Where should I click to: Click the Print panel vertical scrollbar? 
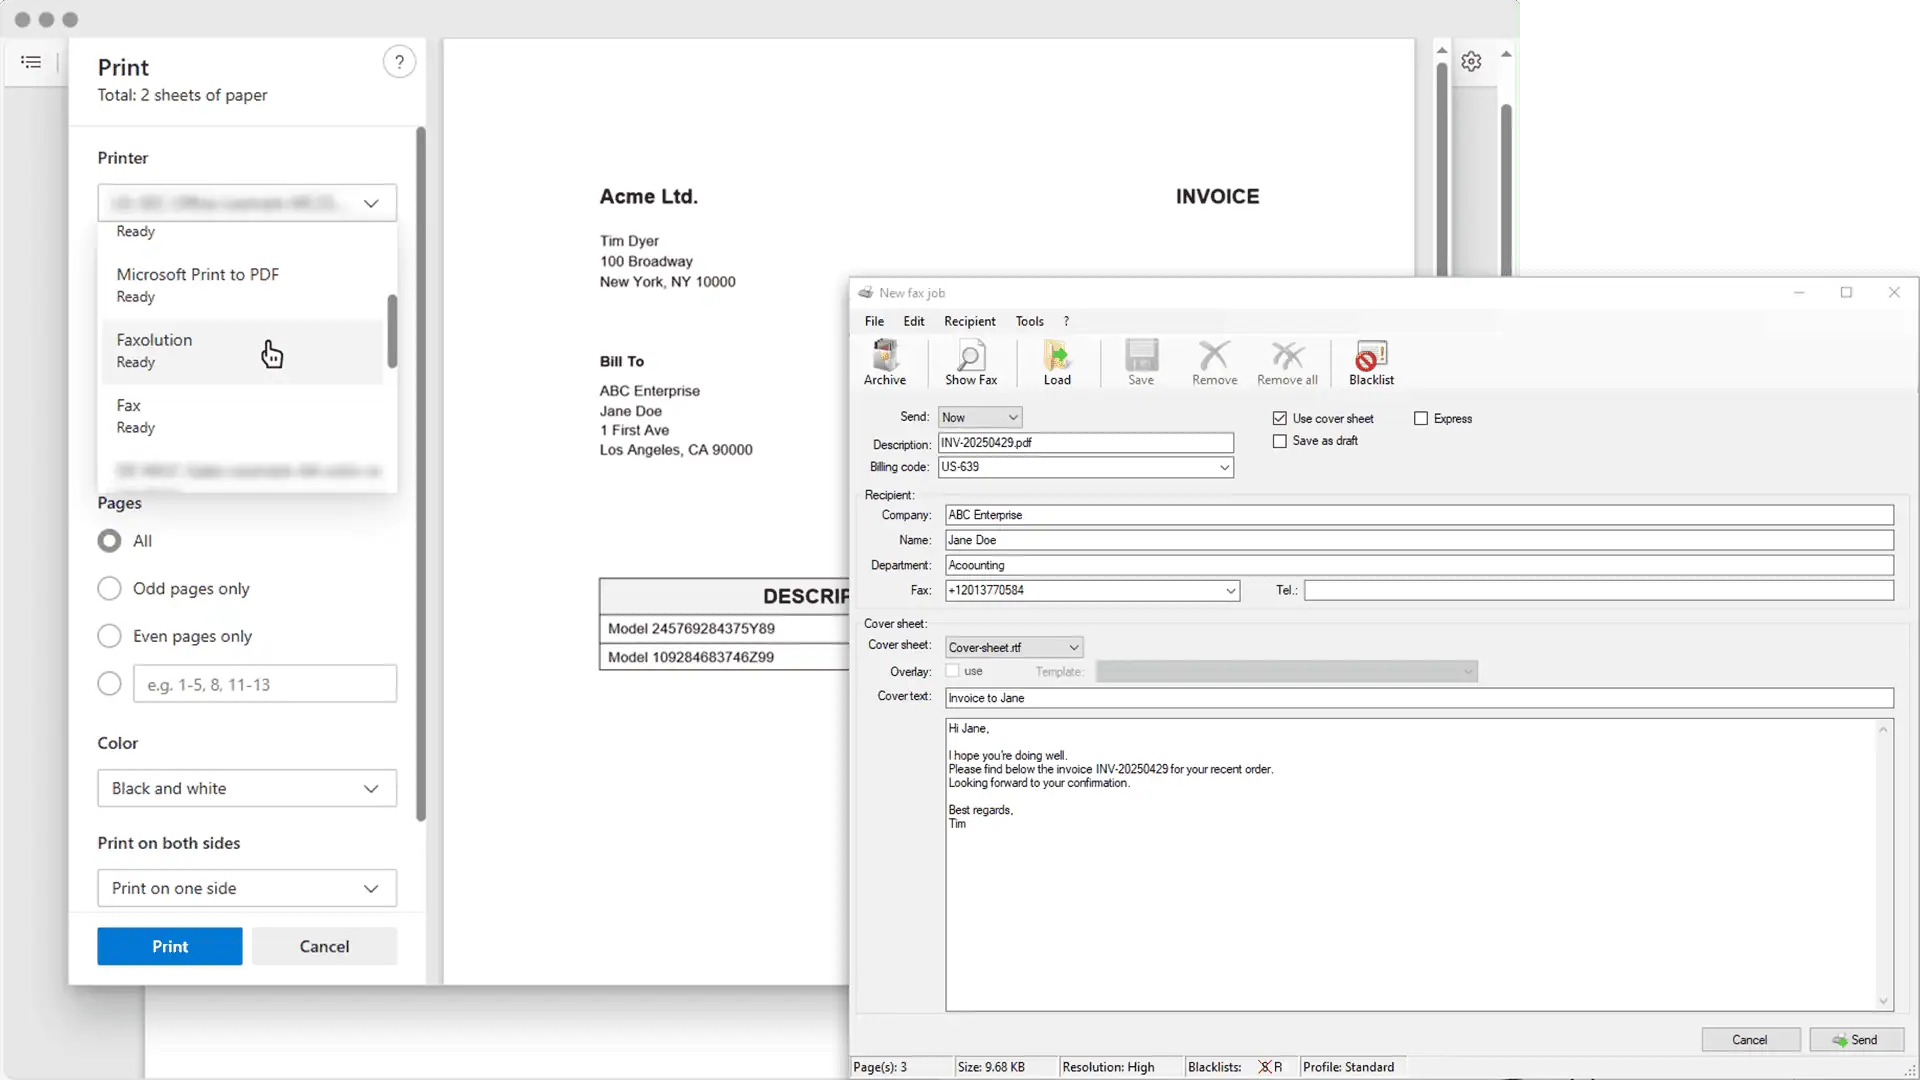421,474
